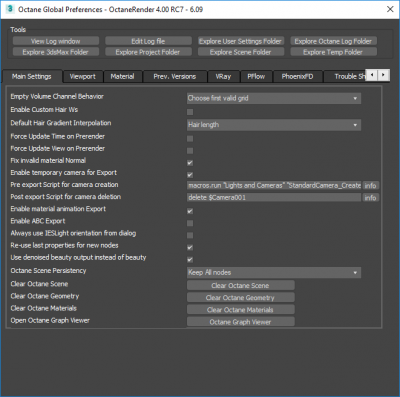This screenshot has width=400, height=397.
Task: Uncheck Fix invalid material Normal
Action: coord(190,163)
